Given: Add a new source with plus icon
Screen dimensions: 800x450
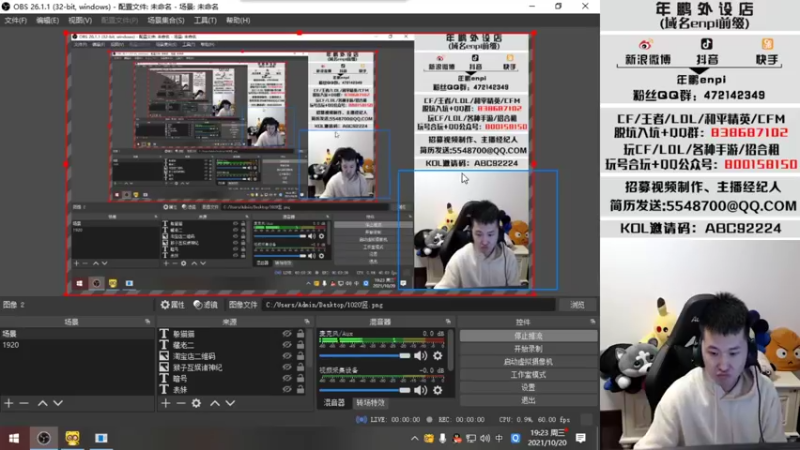Looking at the screenshot, I should click(x=166, y=403).
